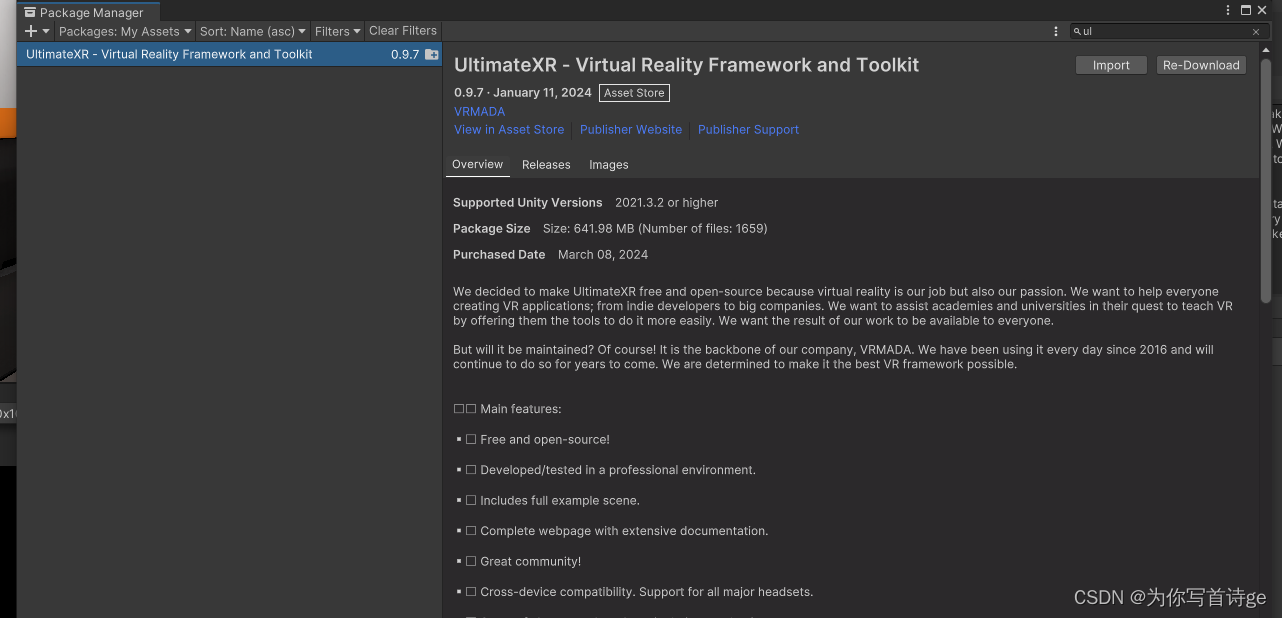Viewport: 1282px width, 618px height.
Task: Switch to the Releases tab
Action: pos(546,165)
